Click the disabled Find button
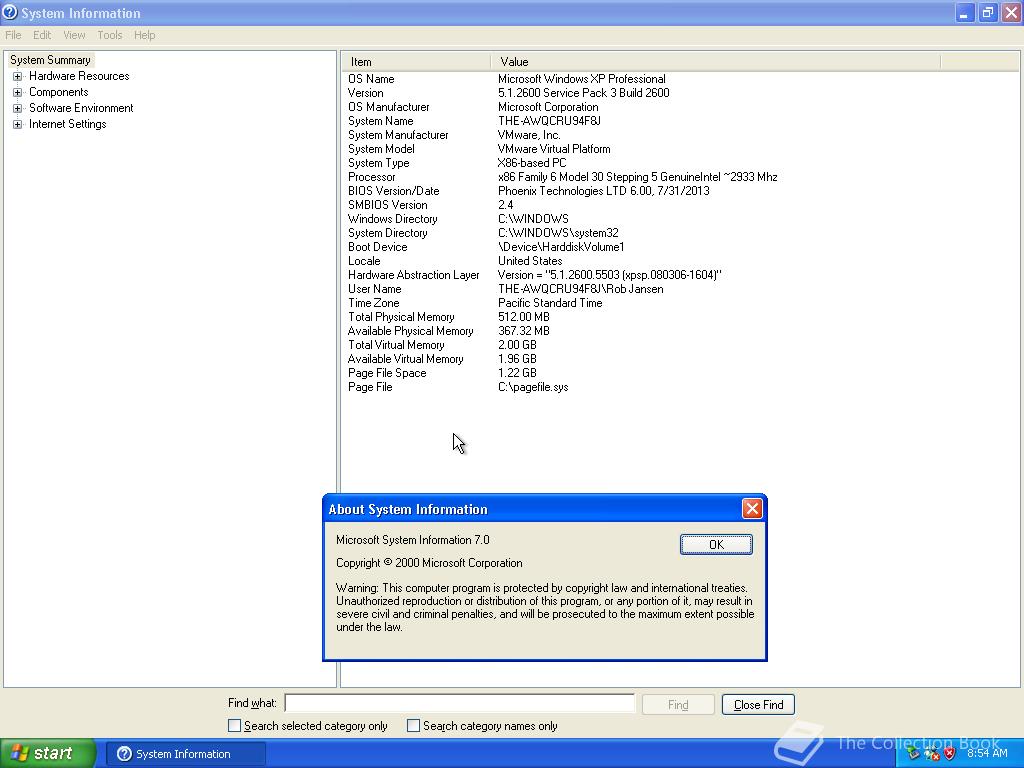 pos(678,705)
